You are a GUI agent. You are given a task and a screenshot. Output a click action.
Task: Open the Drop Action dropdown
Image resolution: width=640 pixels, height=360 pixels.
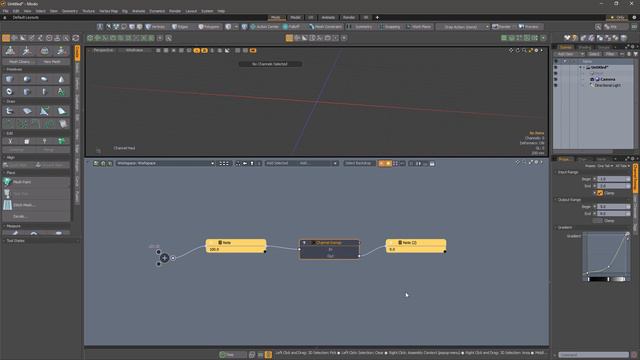(x=463, y=27)
